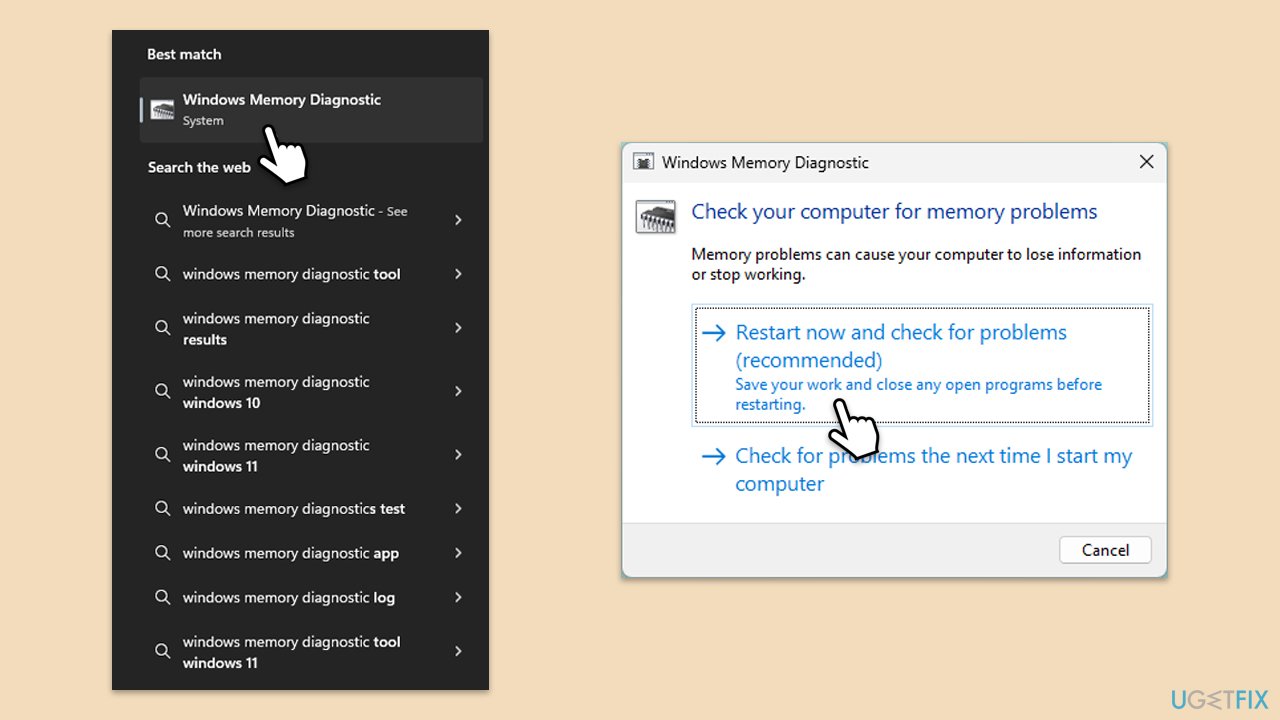Select 'windows memory diagnostic app' suggestion

[x=311, y=553]
